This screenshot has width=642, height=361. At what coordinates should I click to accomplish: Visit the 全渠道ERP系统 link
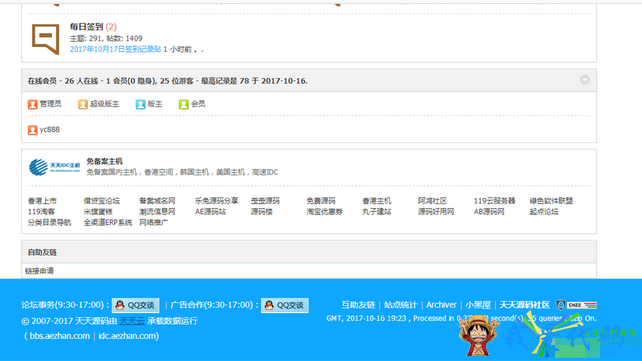108,223
